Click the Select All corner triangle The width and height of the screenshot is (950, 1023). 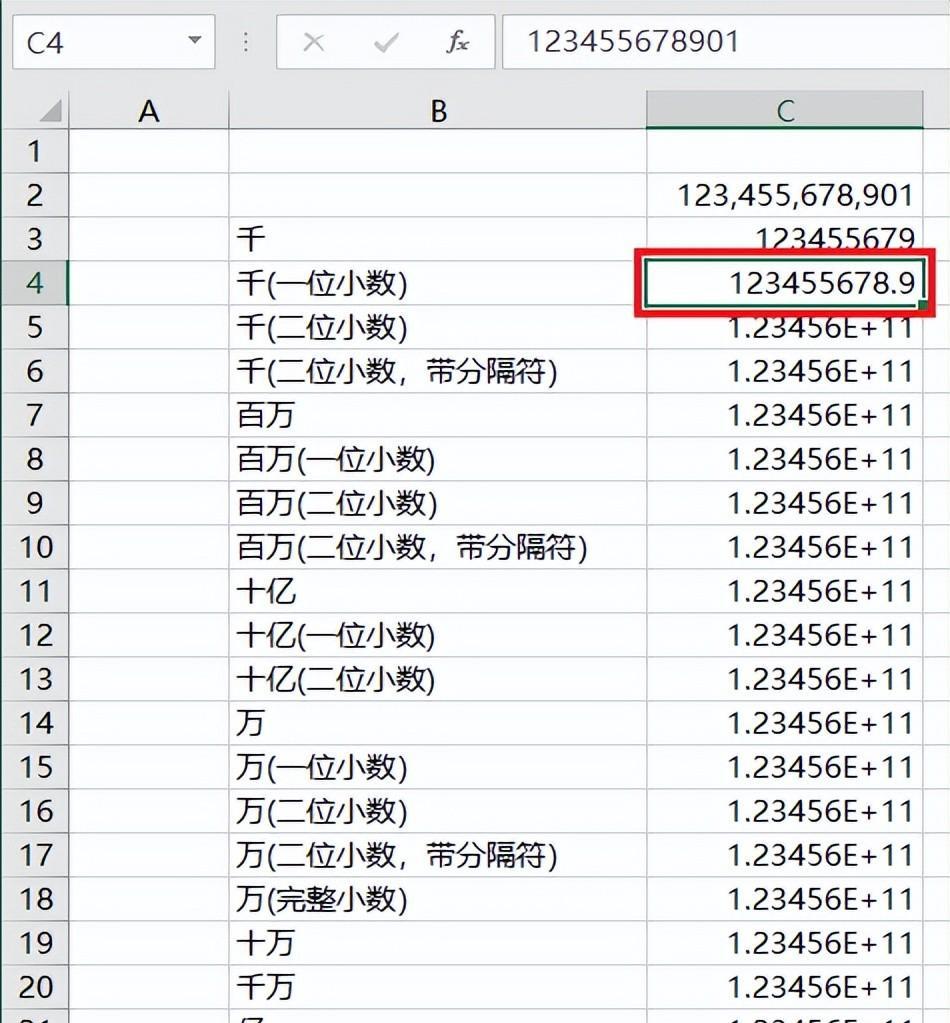point(50,110)
